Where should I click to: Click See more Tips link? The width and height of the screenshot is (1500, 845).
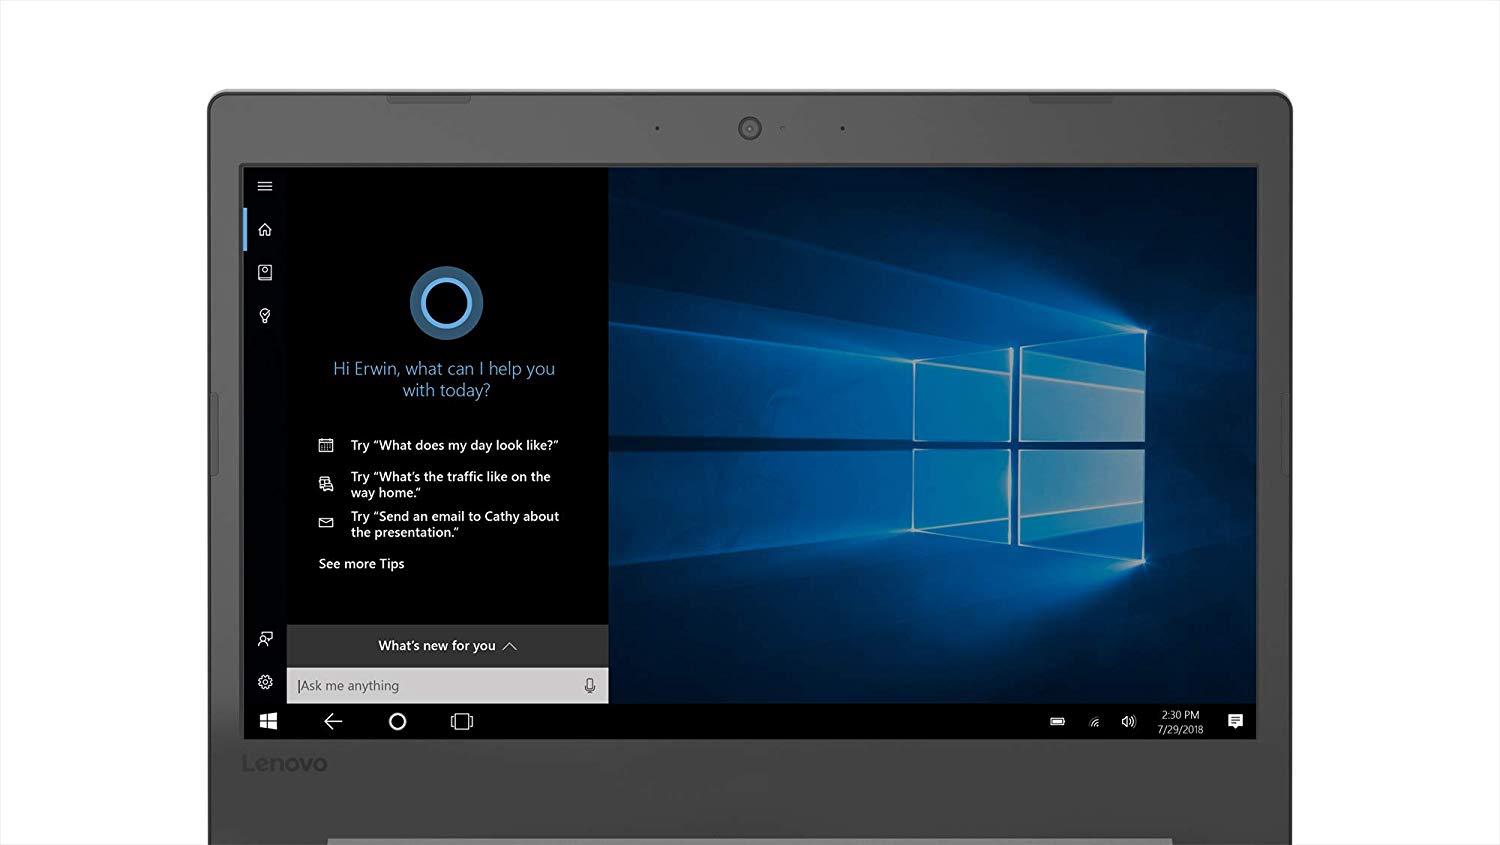click(x=361, y=564)
